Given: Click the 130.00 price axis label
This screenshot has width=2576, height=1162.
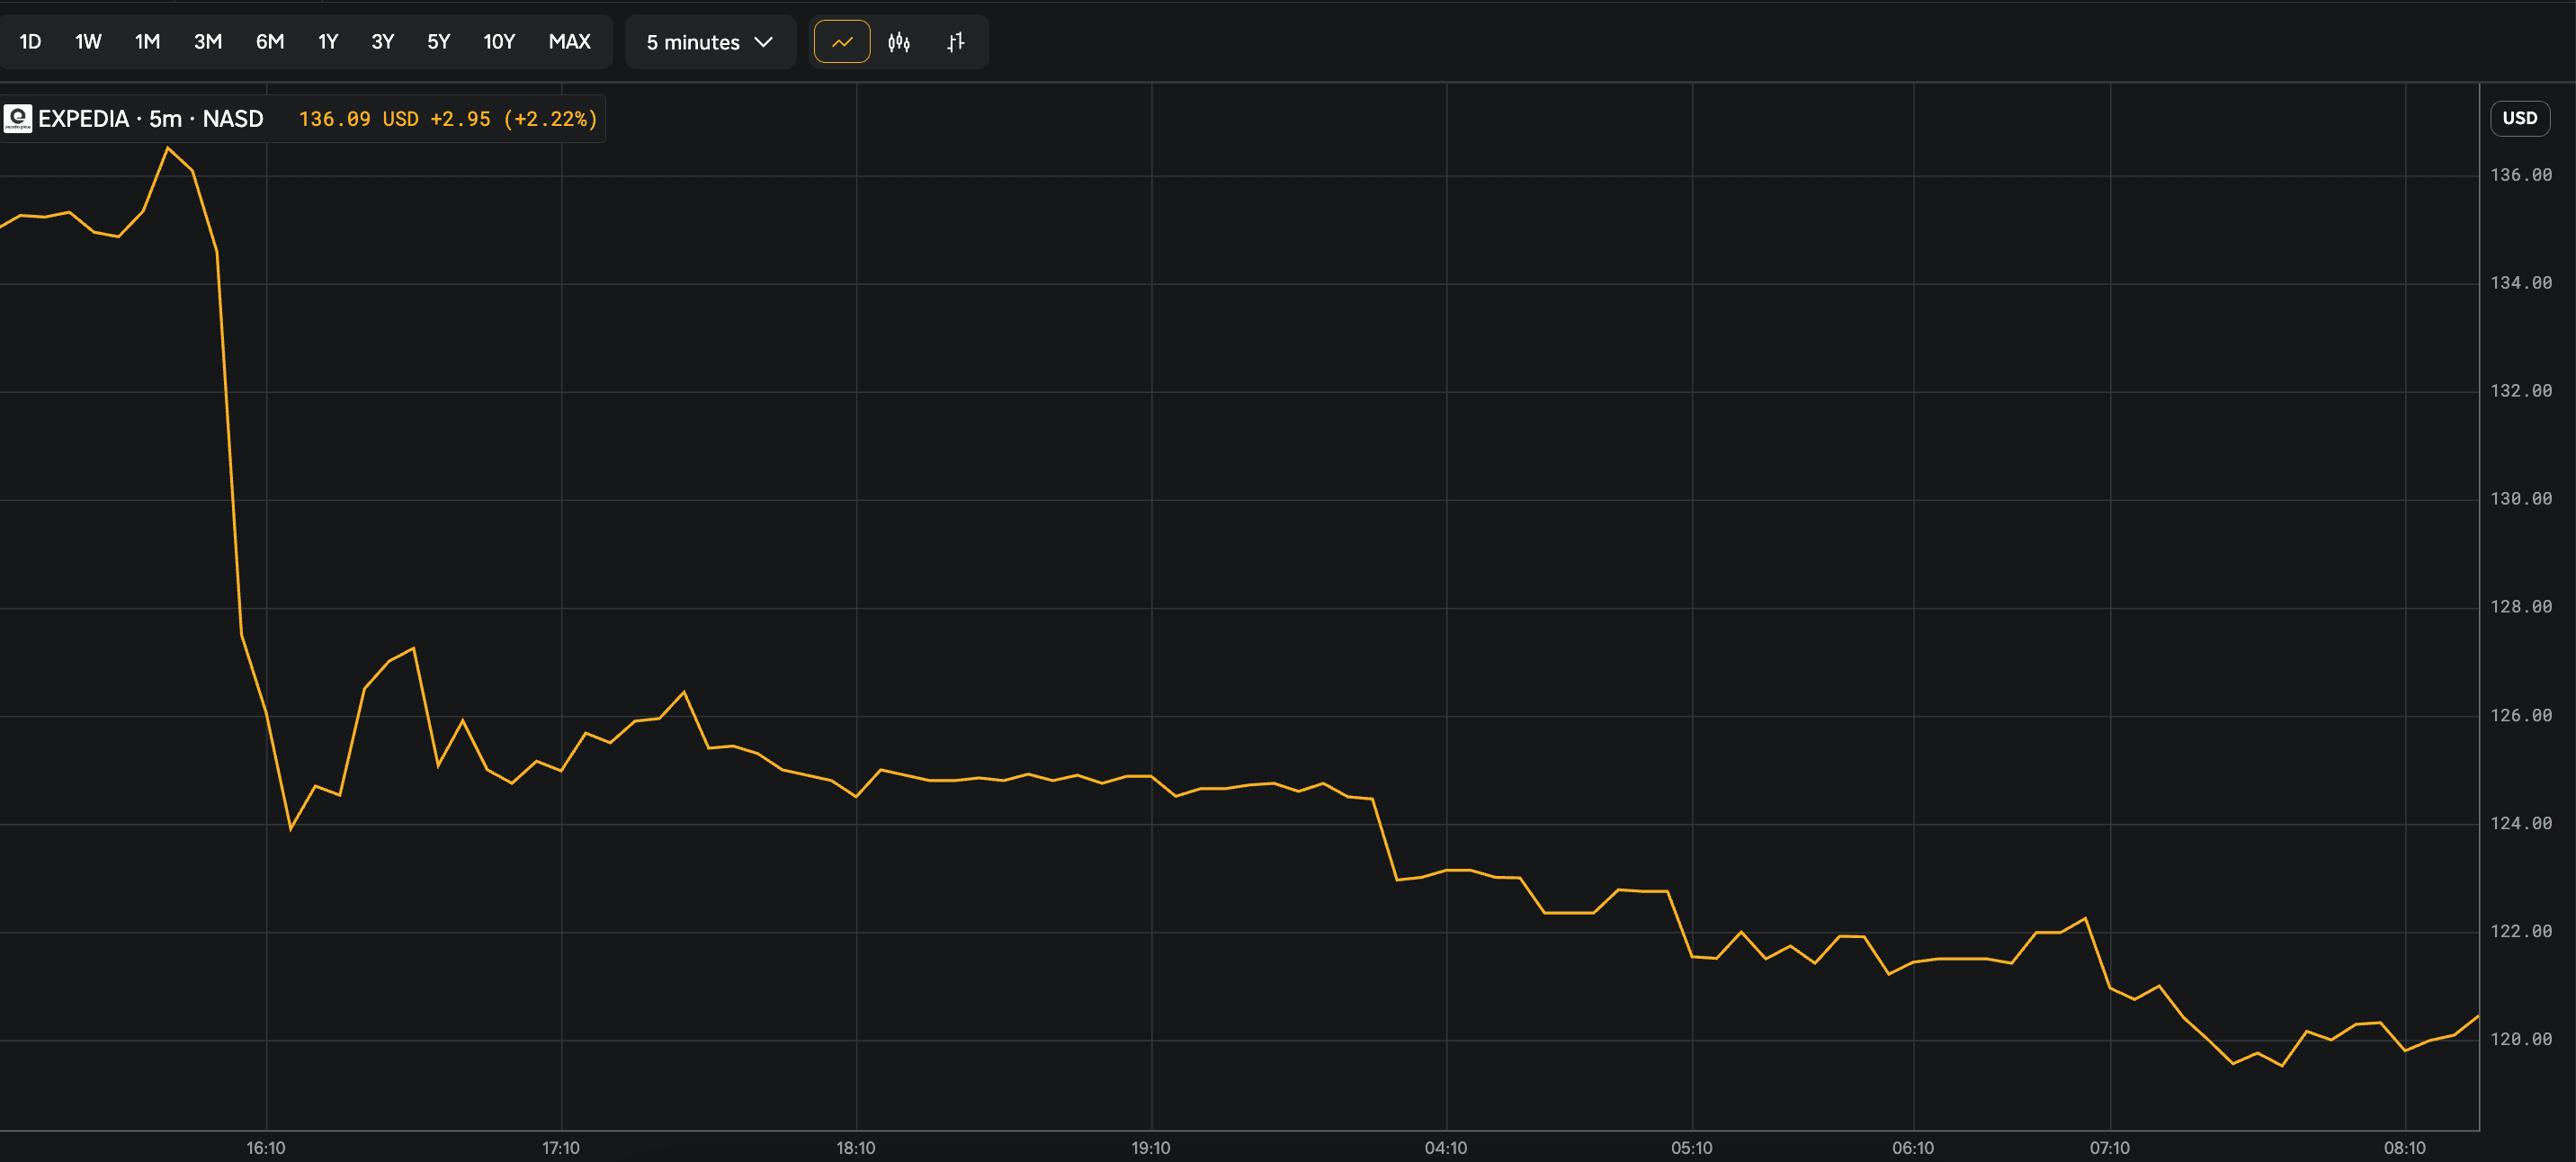Looking at the screenshot, I should pyautogui.click(x=2521, y=499).
